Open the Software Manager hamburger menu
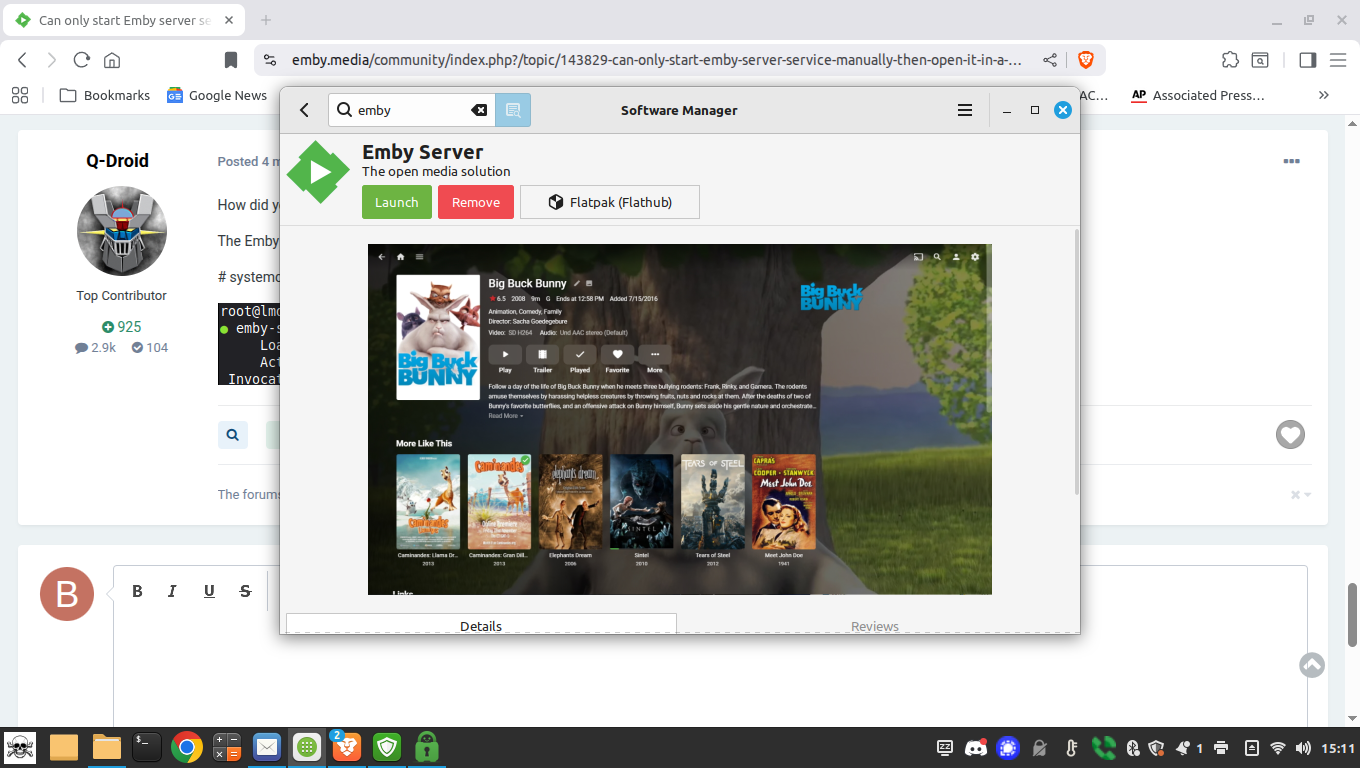This screenshot has height=768, width=1360. (x=965, y=110)
